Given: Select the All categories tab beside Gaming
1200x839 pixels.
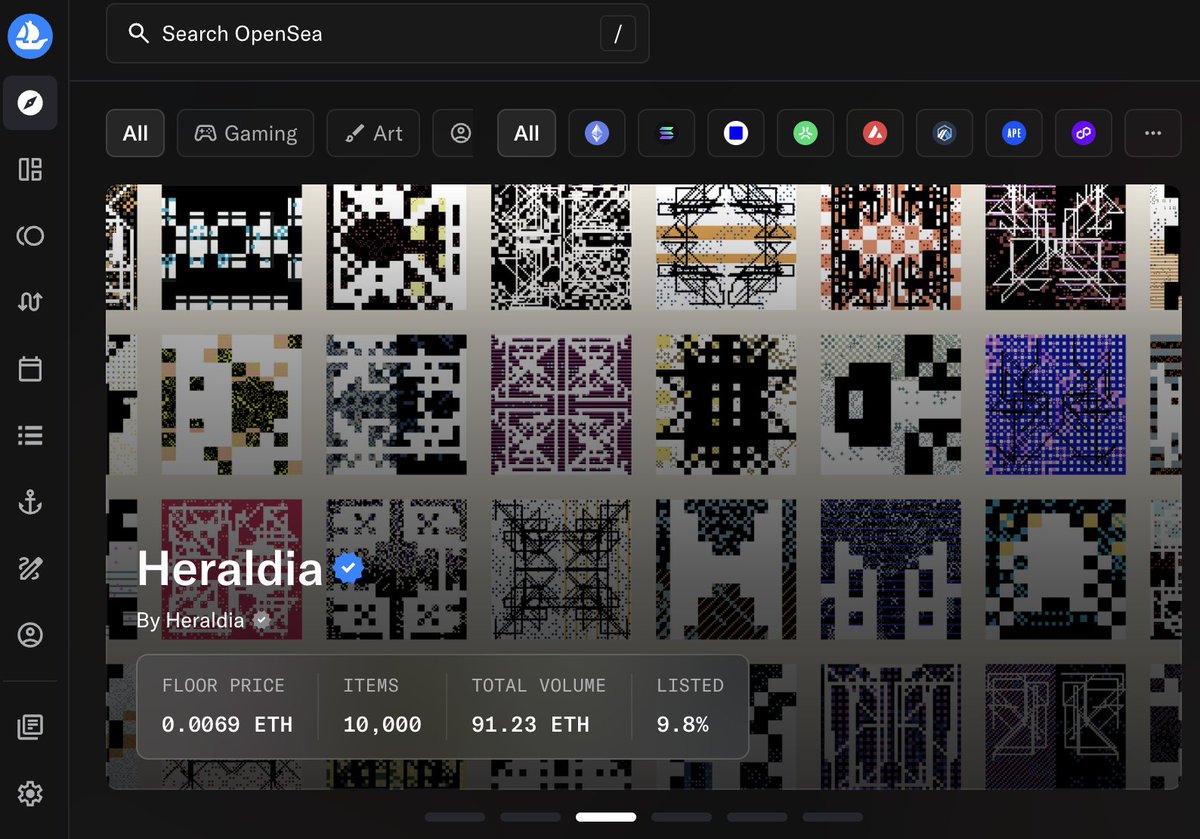Looking at the screenshot, I should pos(135,133).
